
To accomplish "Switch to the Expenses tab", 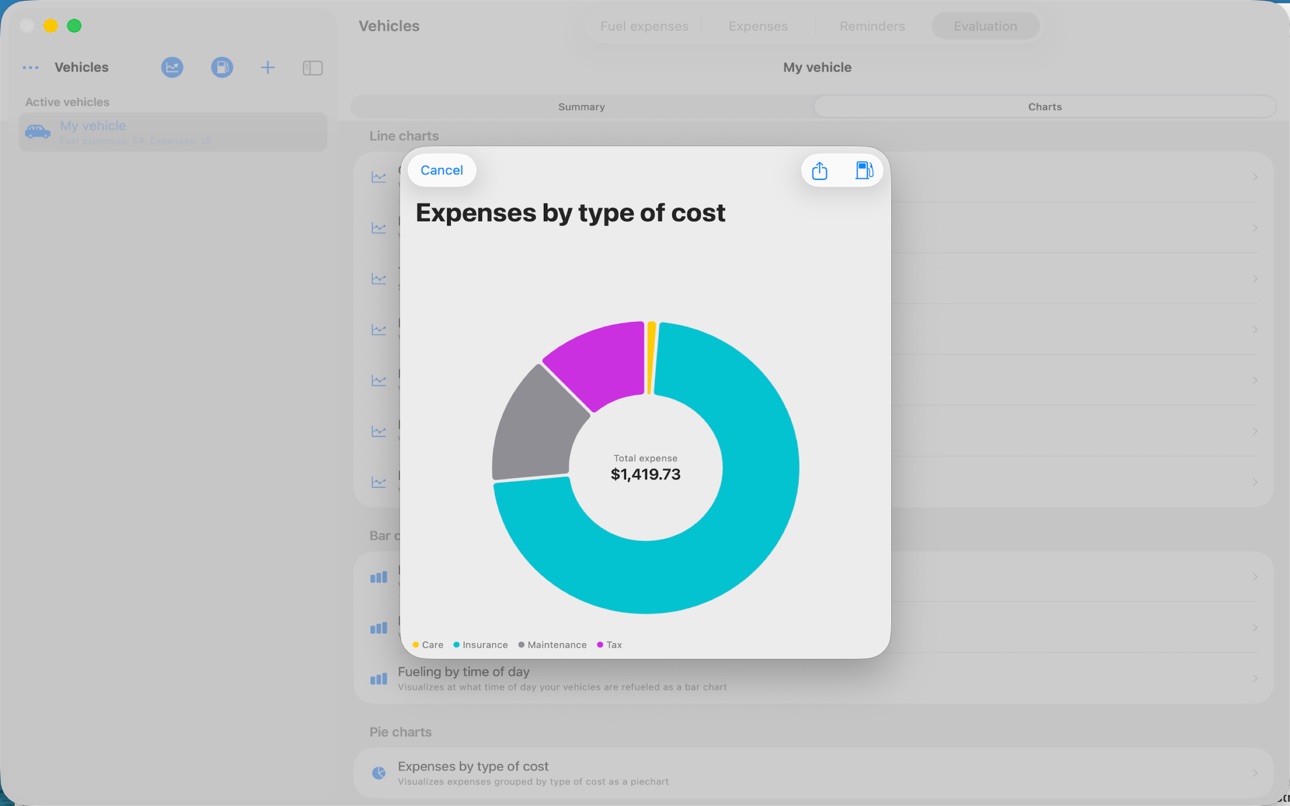I will coord(758,26).
